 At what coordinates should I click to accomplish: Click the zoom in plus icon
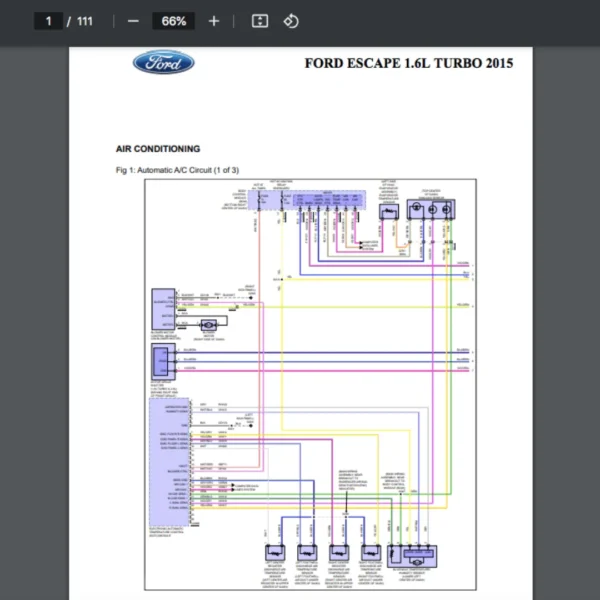click(x=214, y=21)
